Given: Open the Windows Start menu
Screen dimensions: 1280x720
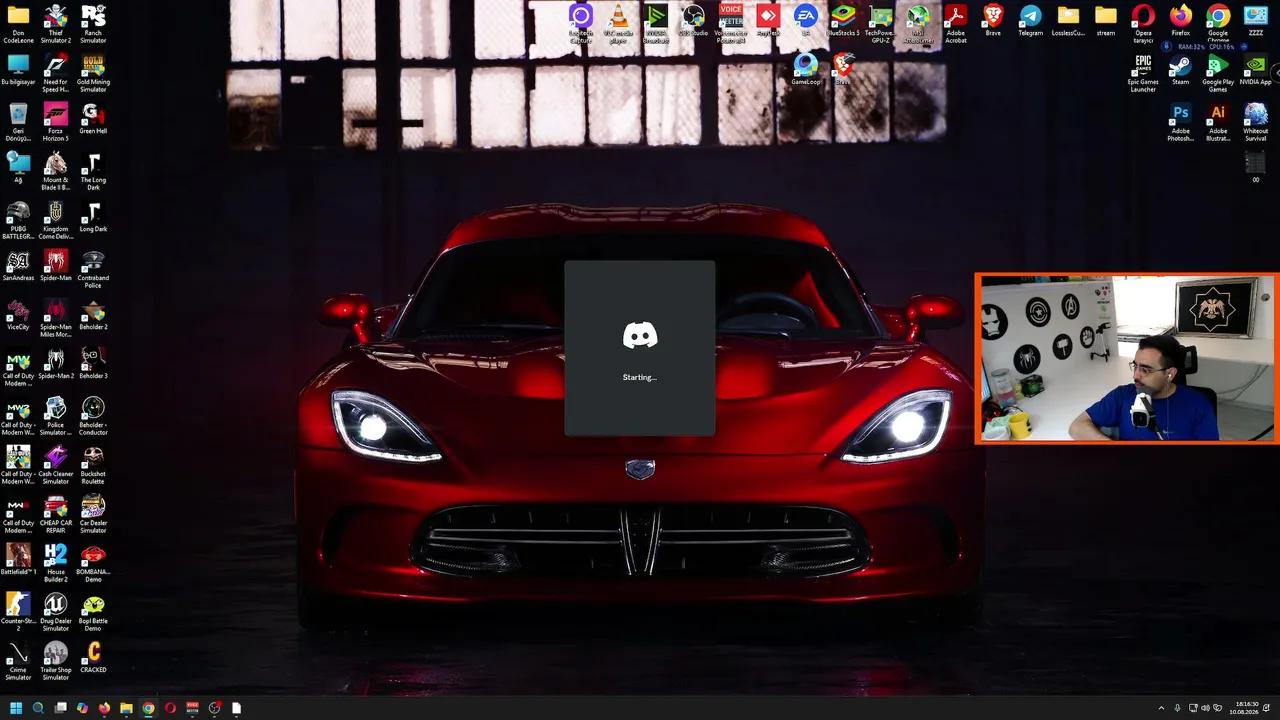Looking at the screenshot, I should pos(16,708).
